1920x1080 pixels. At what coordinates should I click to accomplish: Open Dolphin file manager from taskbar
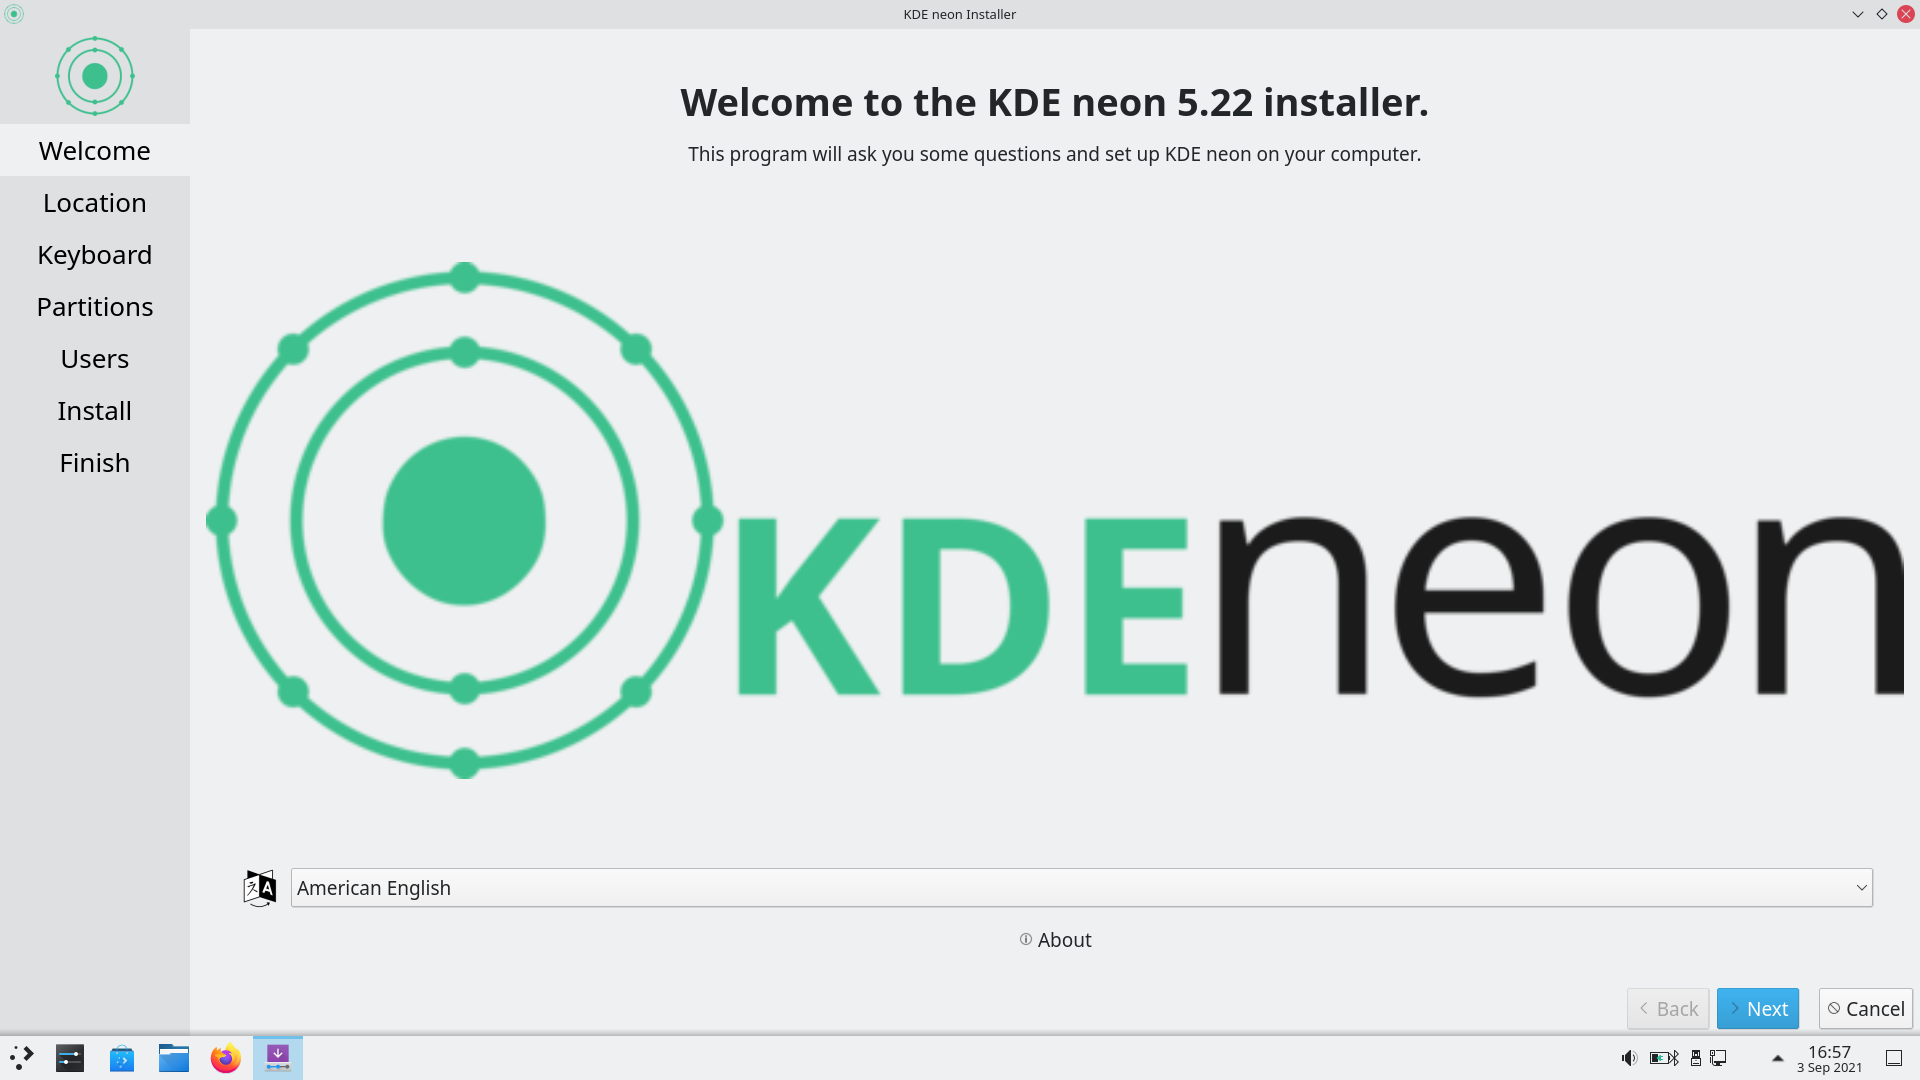174,1058
